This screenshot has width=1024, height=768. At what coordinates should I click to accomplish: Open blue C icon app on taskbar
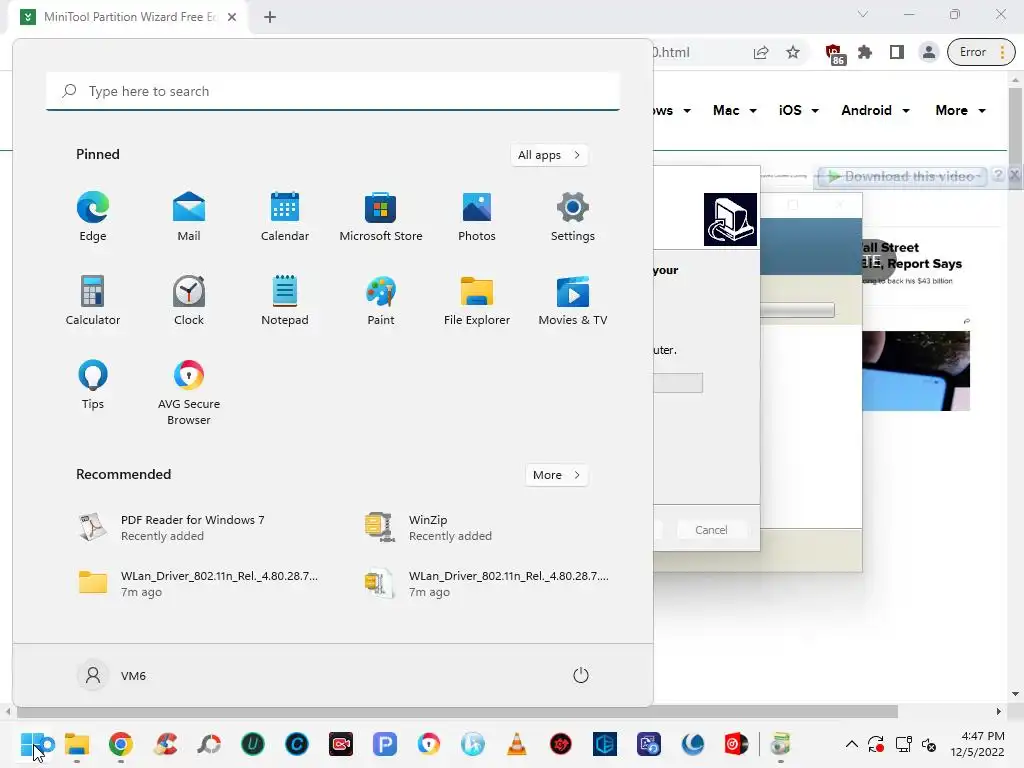296,744
